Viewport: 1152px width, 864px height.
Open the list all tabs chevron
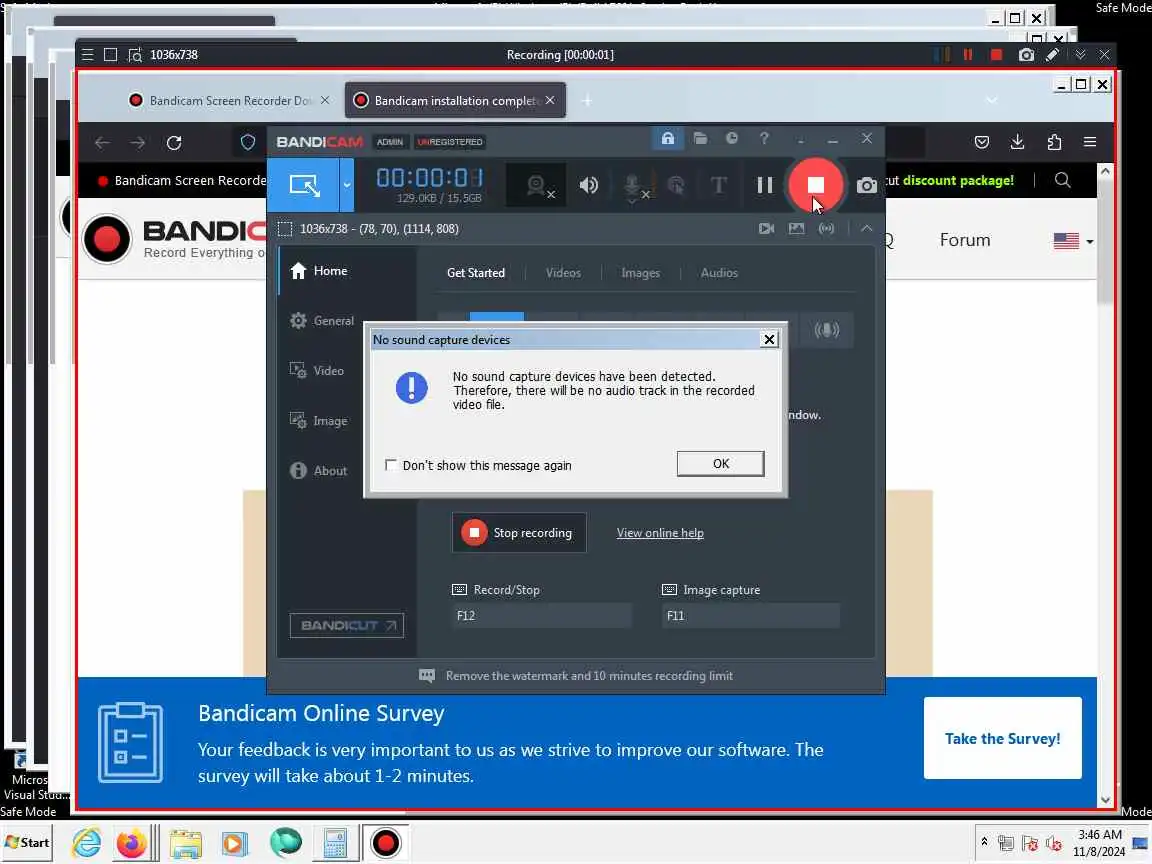tap(992, 101)
